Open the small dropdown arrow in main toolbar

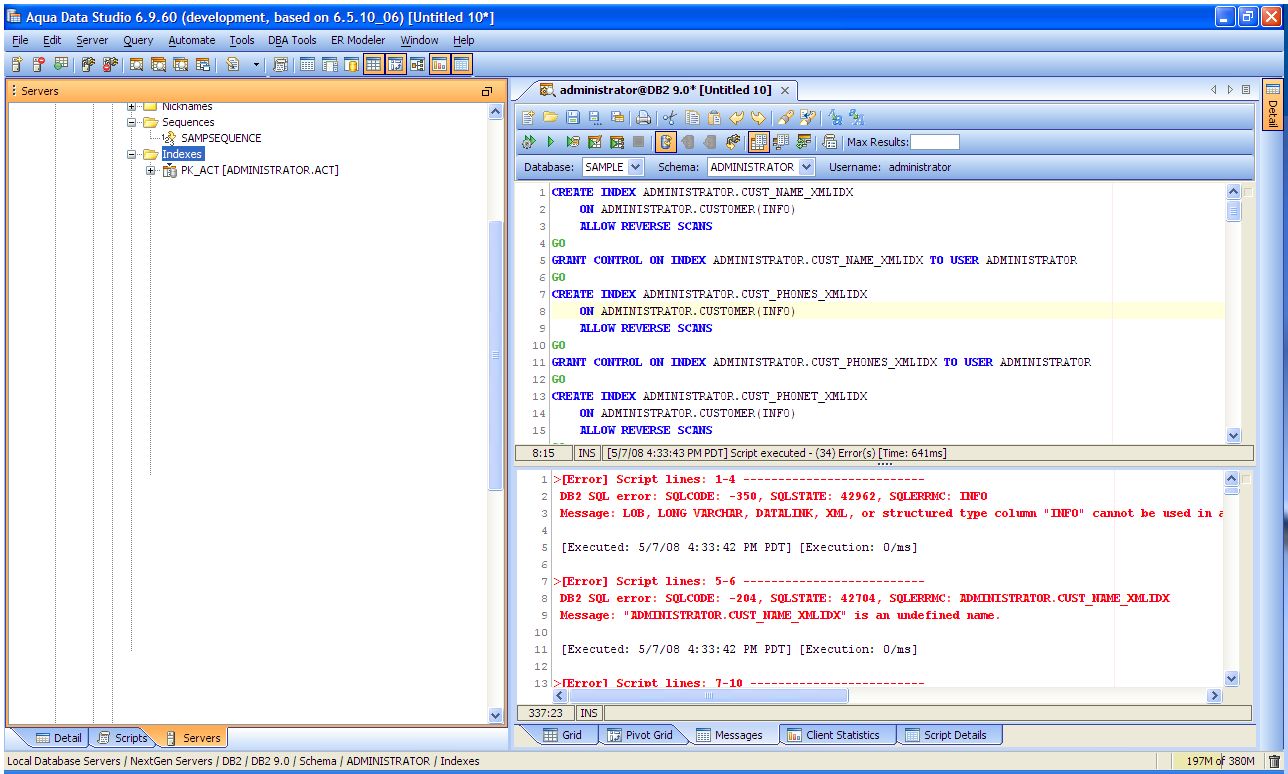tap(256, 65)
